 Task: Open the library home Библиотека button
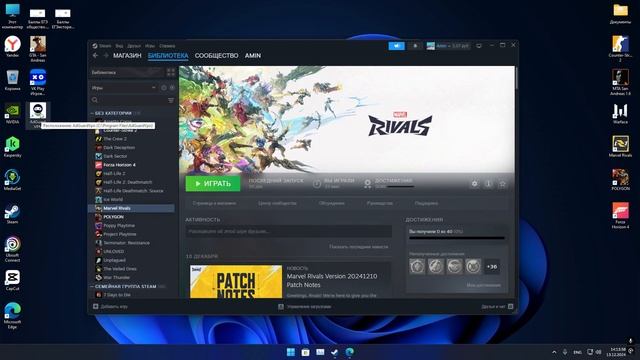(x=127, y=72)
